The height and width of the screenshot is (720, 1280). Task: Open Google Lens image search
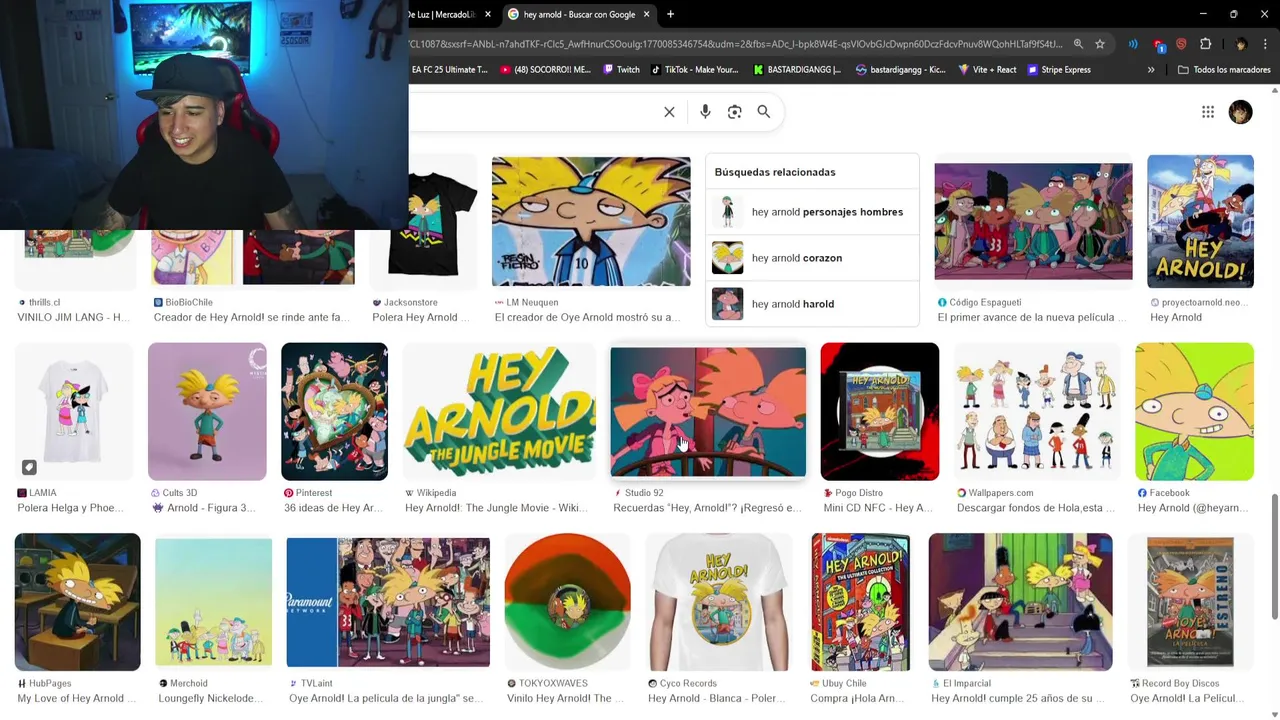pyautogui.click(x=735, y=112)
